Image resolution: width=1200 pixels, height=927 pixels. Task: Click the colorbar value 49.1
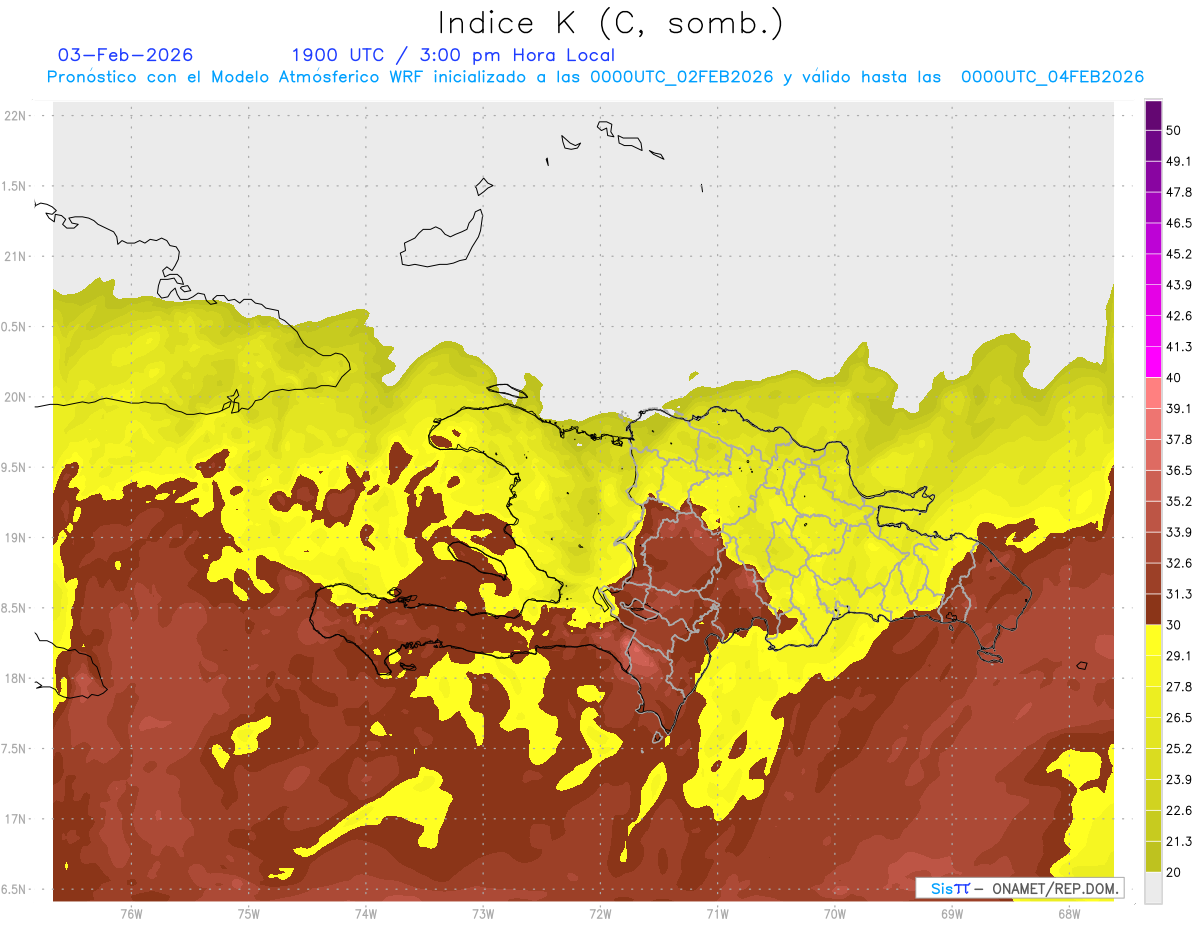point(1179,161)
